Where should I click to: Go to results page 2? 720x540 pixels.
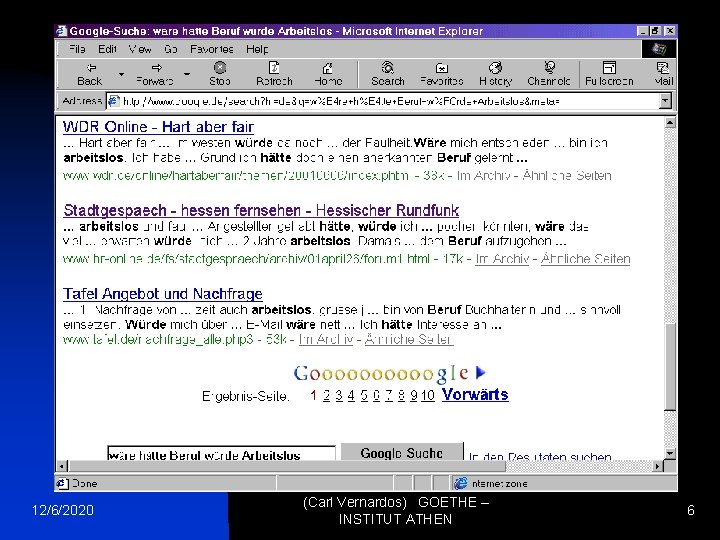(x=326, y=395)
